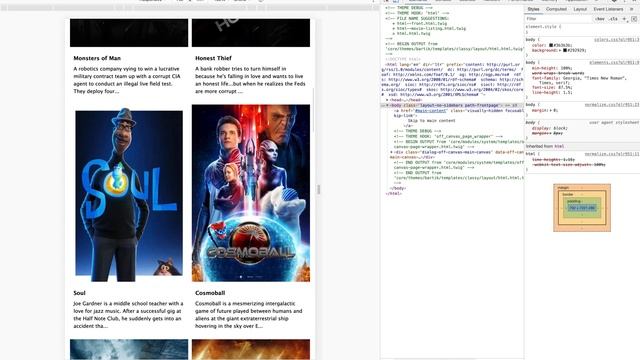Select the closing /body tag line
The image size is (640, 360).
point(398,188)
